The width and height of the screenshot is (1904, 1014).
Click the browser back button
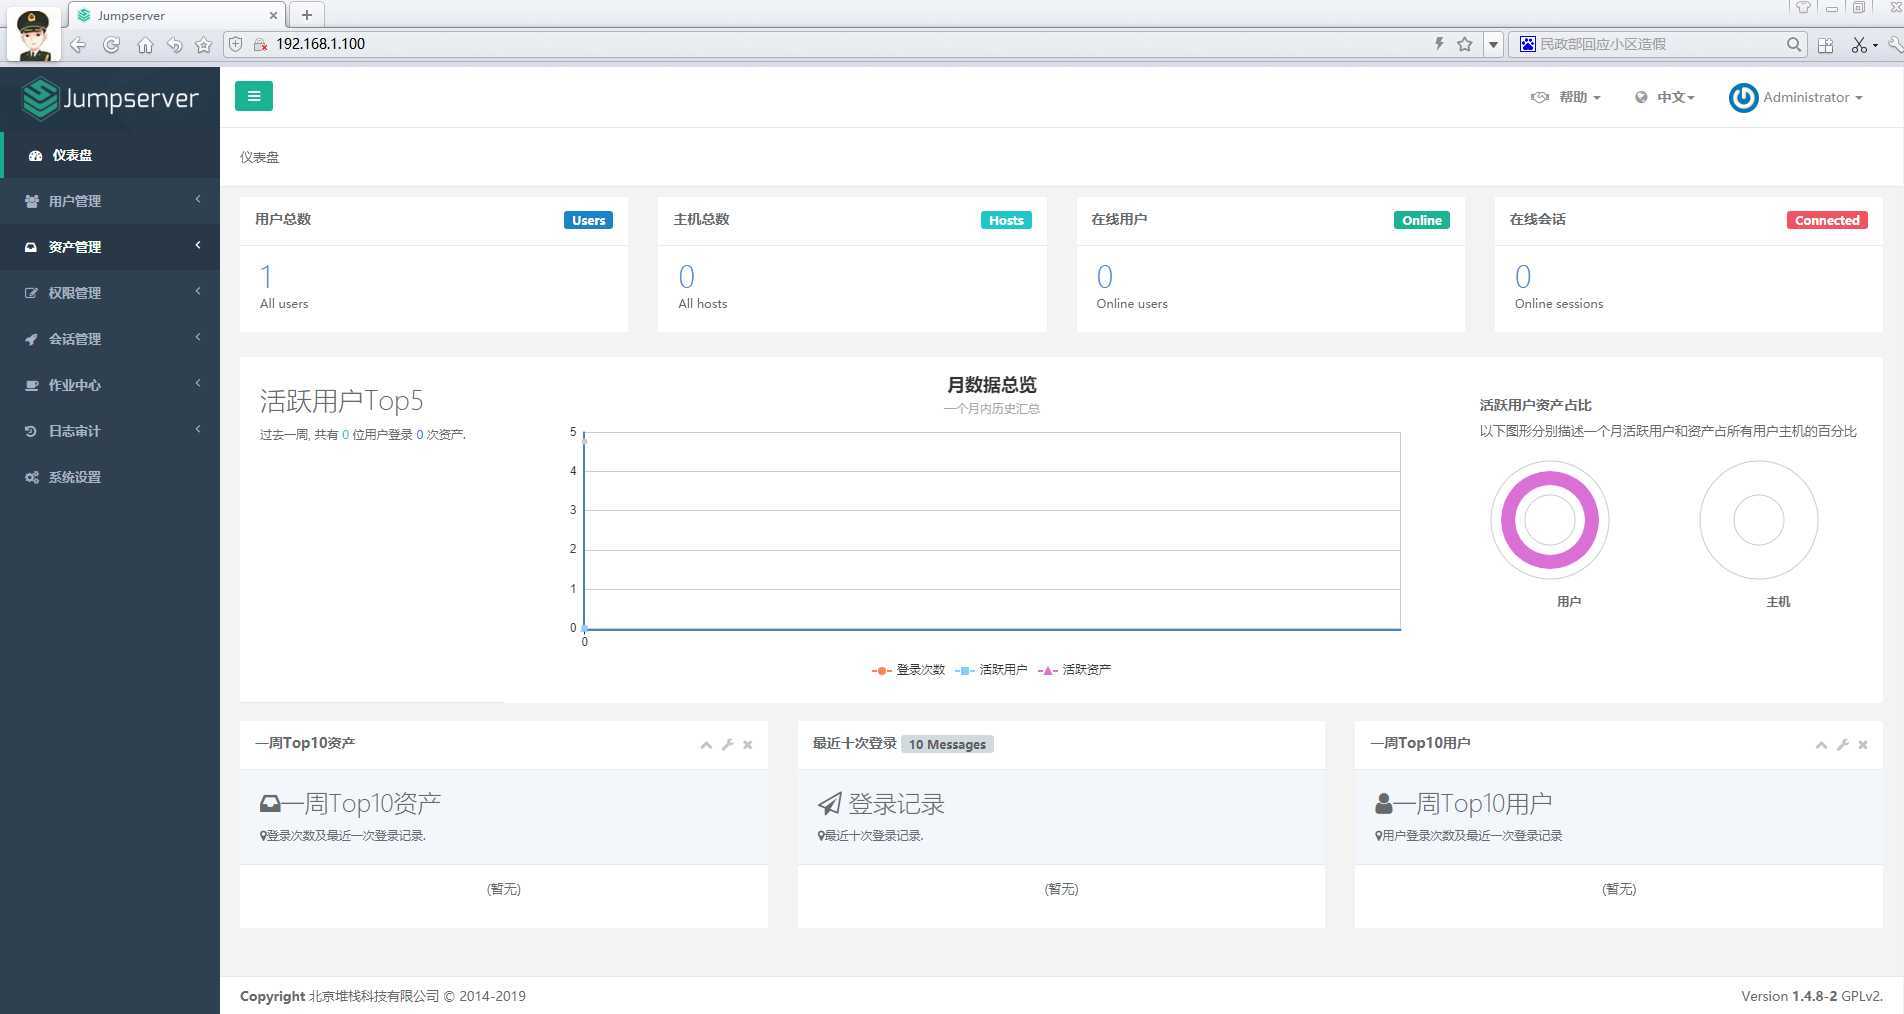(x=78, y=45)
